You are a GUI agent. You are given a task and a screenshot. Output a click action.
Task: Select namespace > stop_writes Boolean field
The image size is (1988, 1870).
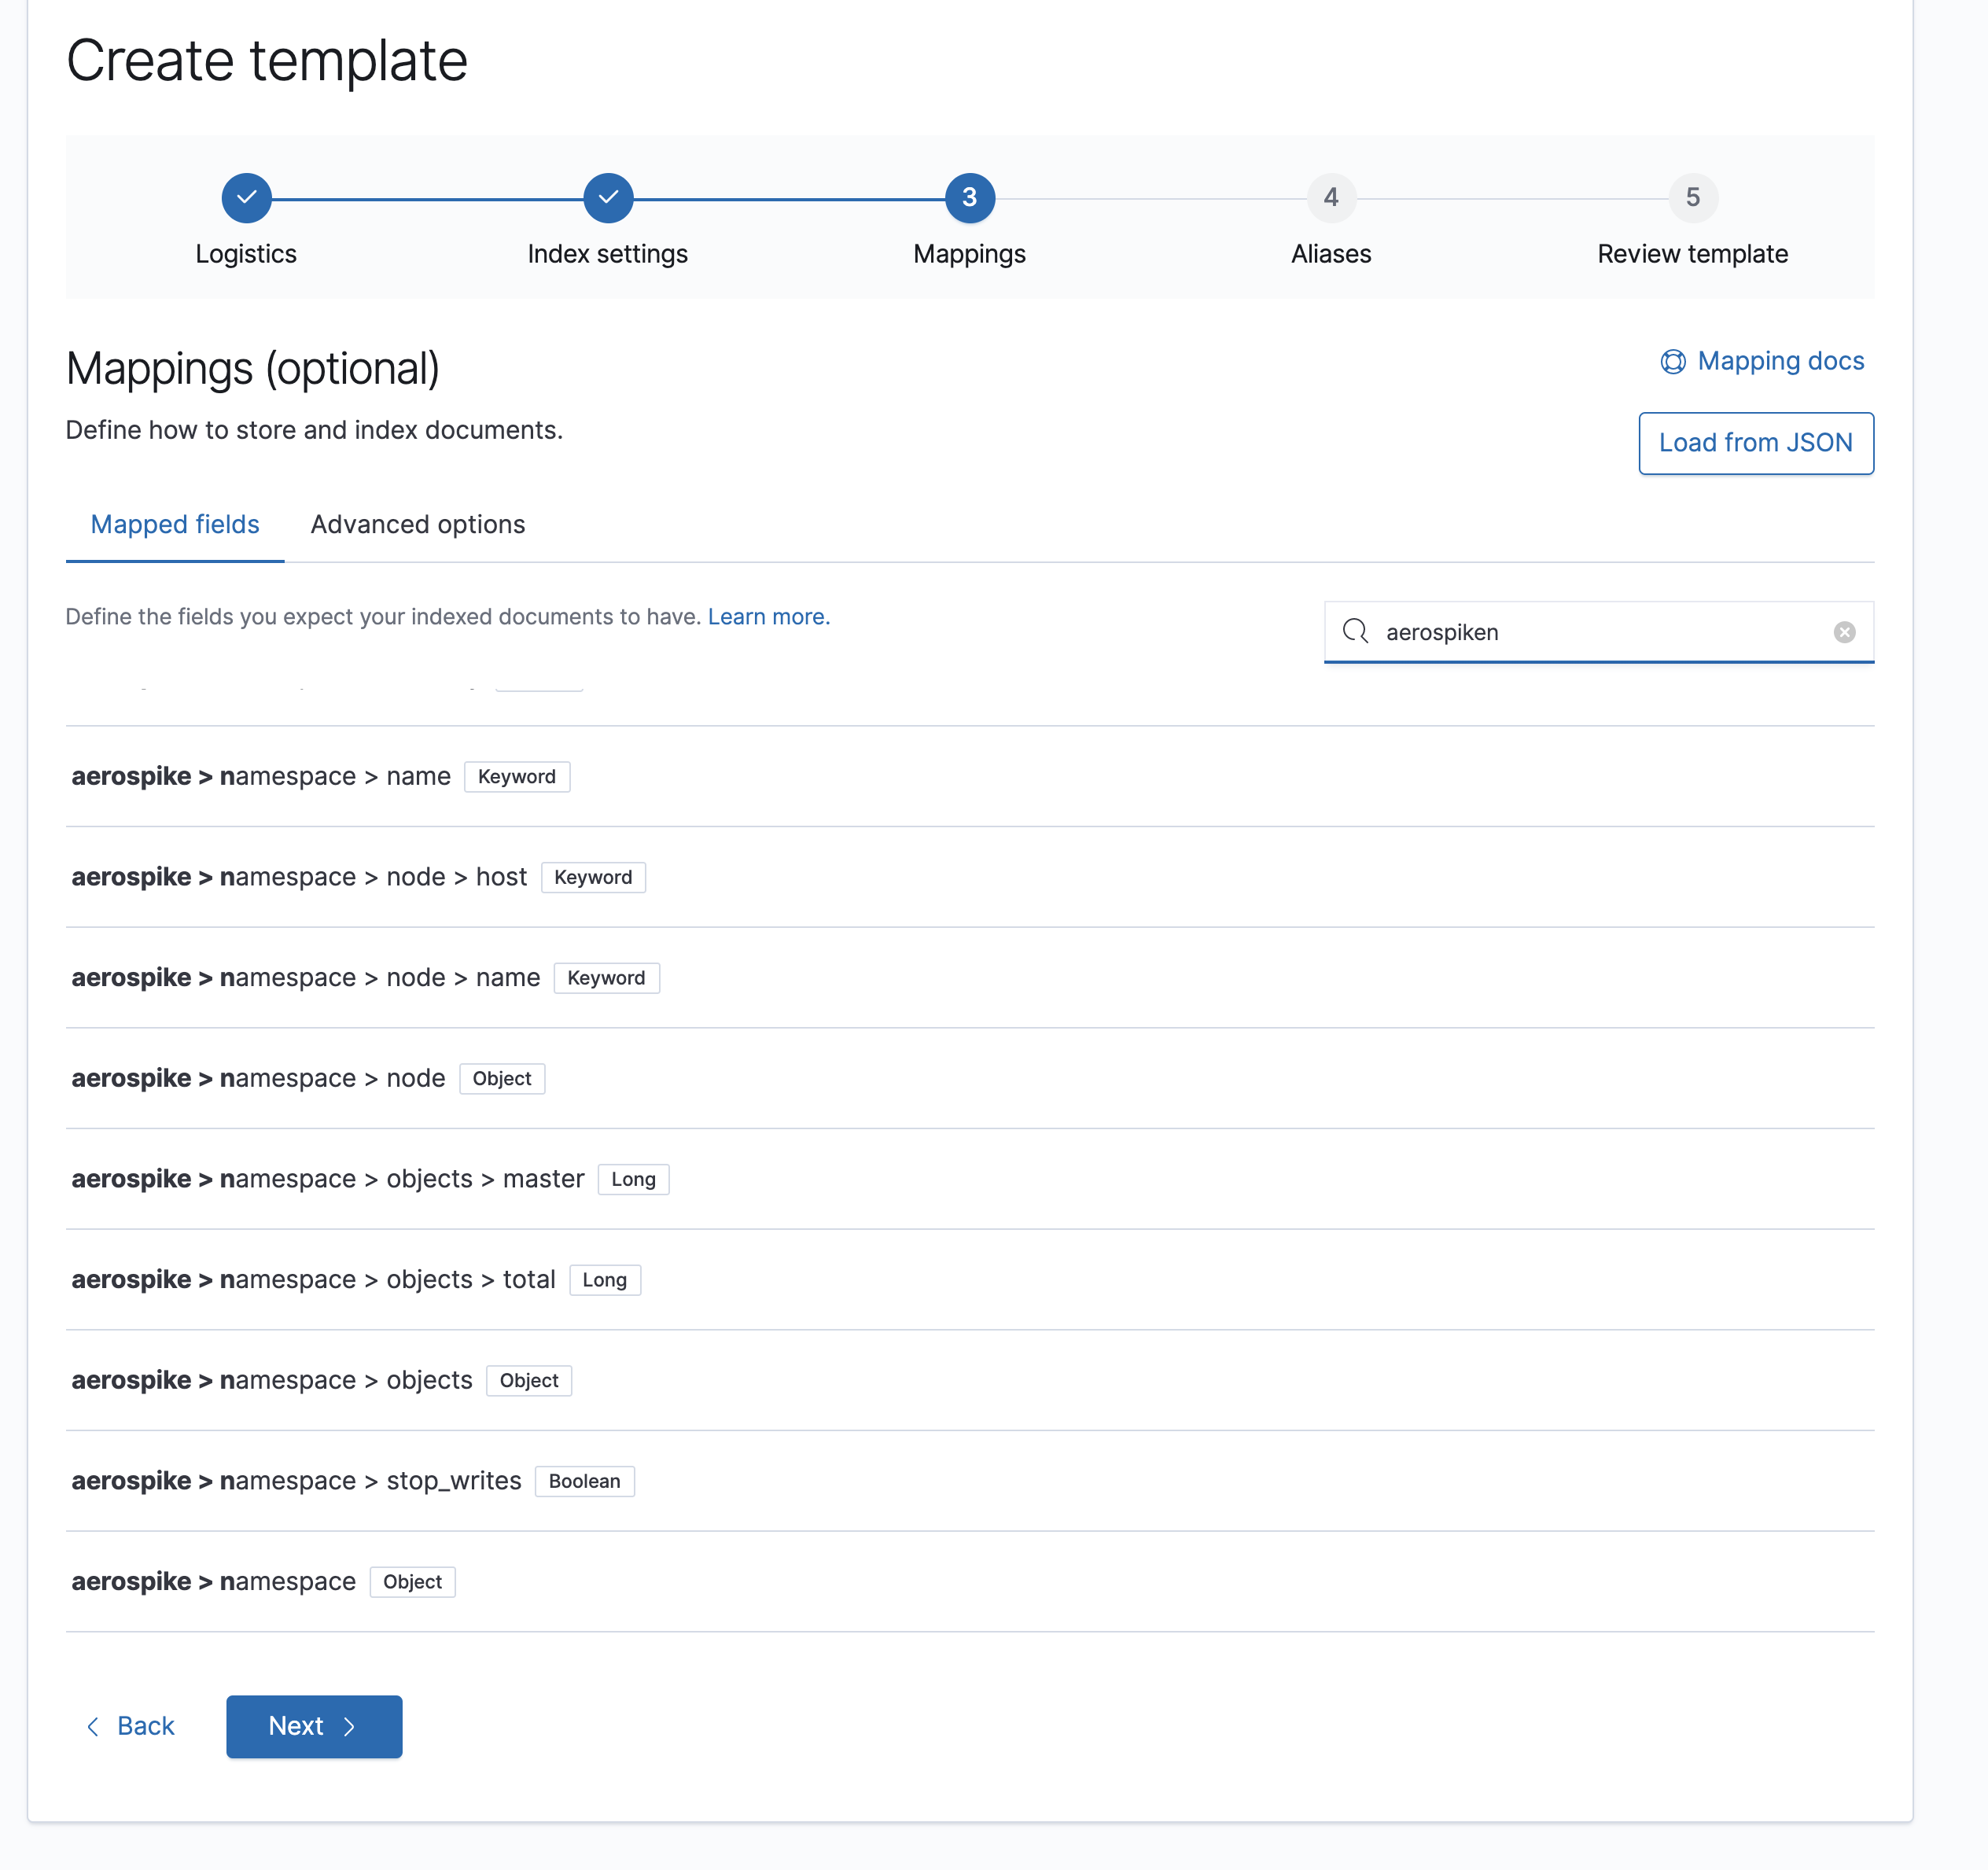[296, 1481]
